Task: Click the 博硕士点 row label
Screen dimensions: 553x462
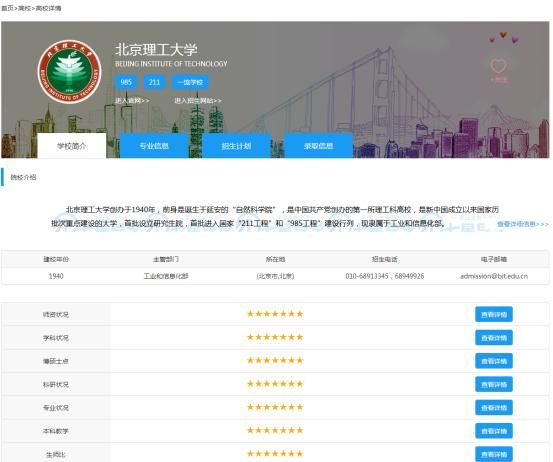Action: 56,361
